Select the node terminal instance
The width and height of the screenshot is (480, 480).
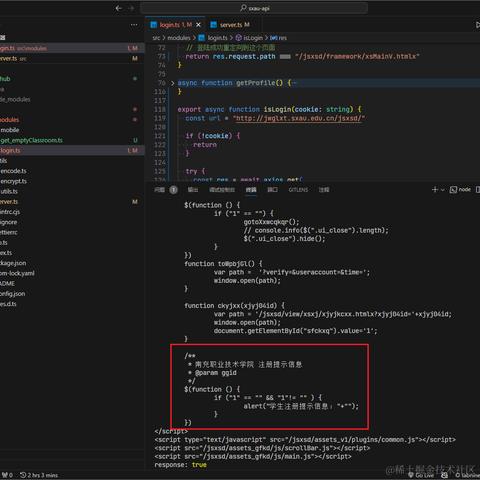click(460, 190)
